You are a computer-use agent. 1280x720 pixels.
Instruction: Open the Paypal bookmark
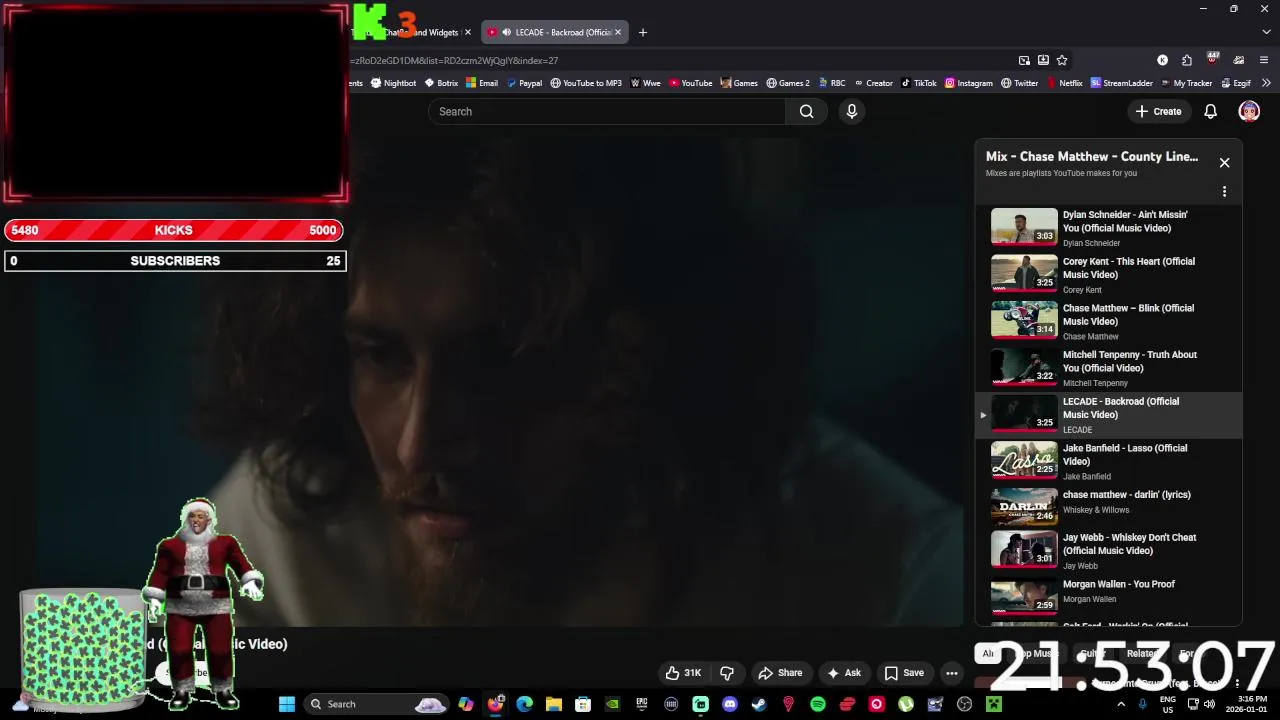pyautogui.click(x=524, y=83)
